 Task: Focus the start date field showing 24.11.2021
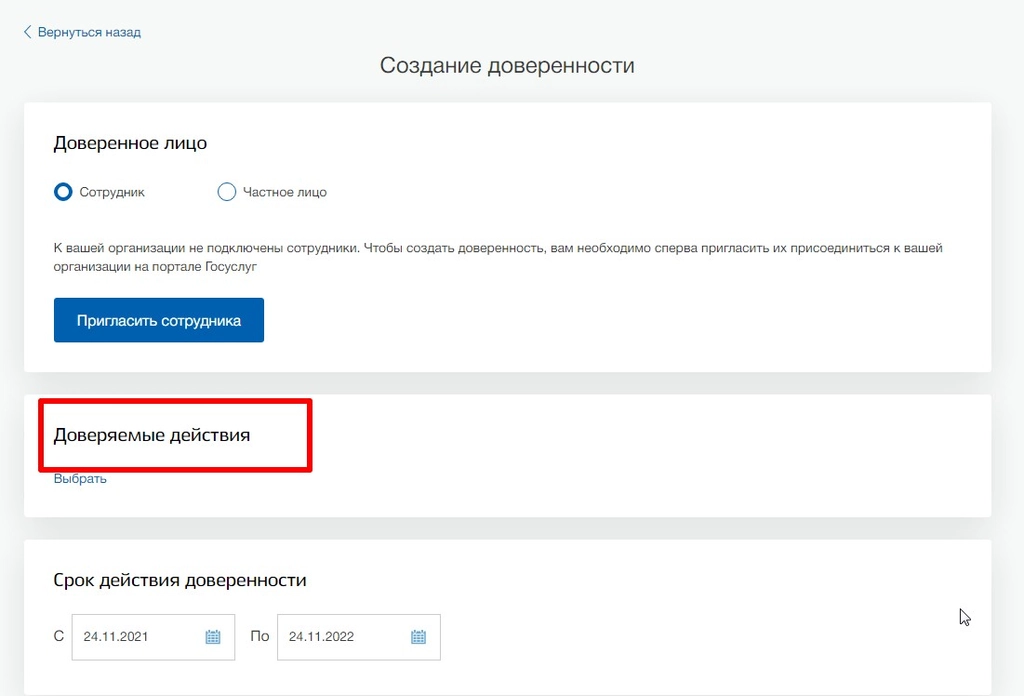coord(153,637)
